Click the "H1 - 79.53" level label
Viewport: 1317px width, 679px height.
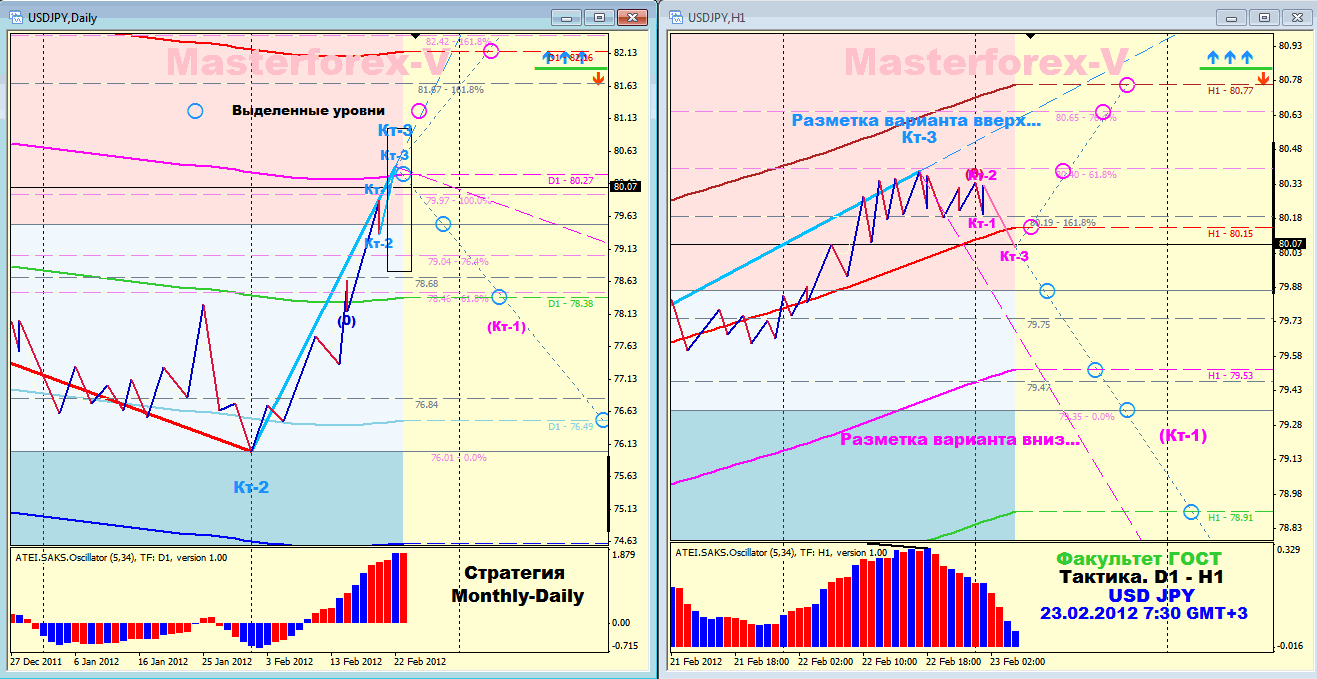1230,376
